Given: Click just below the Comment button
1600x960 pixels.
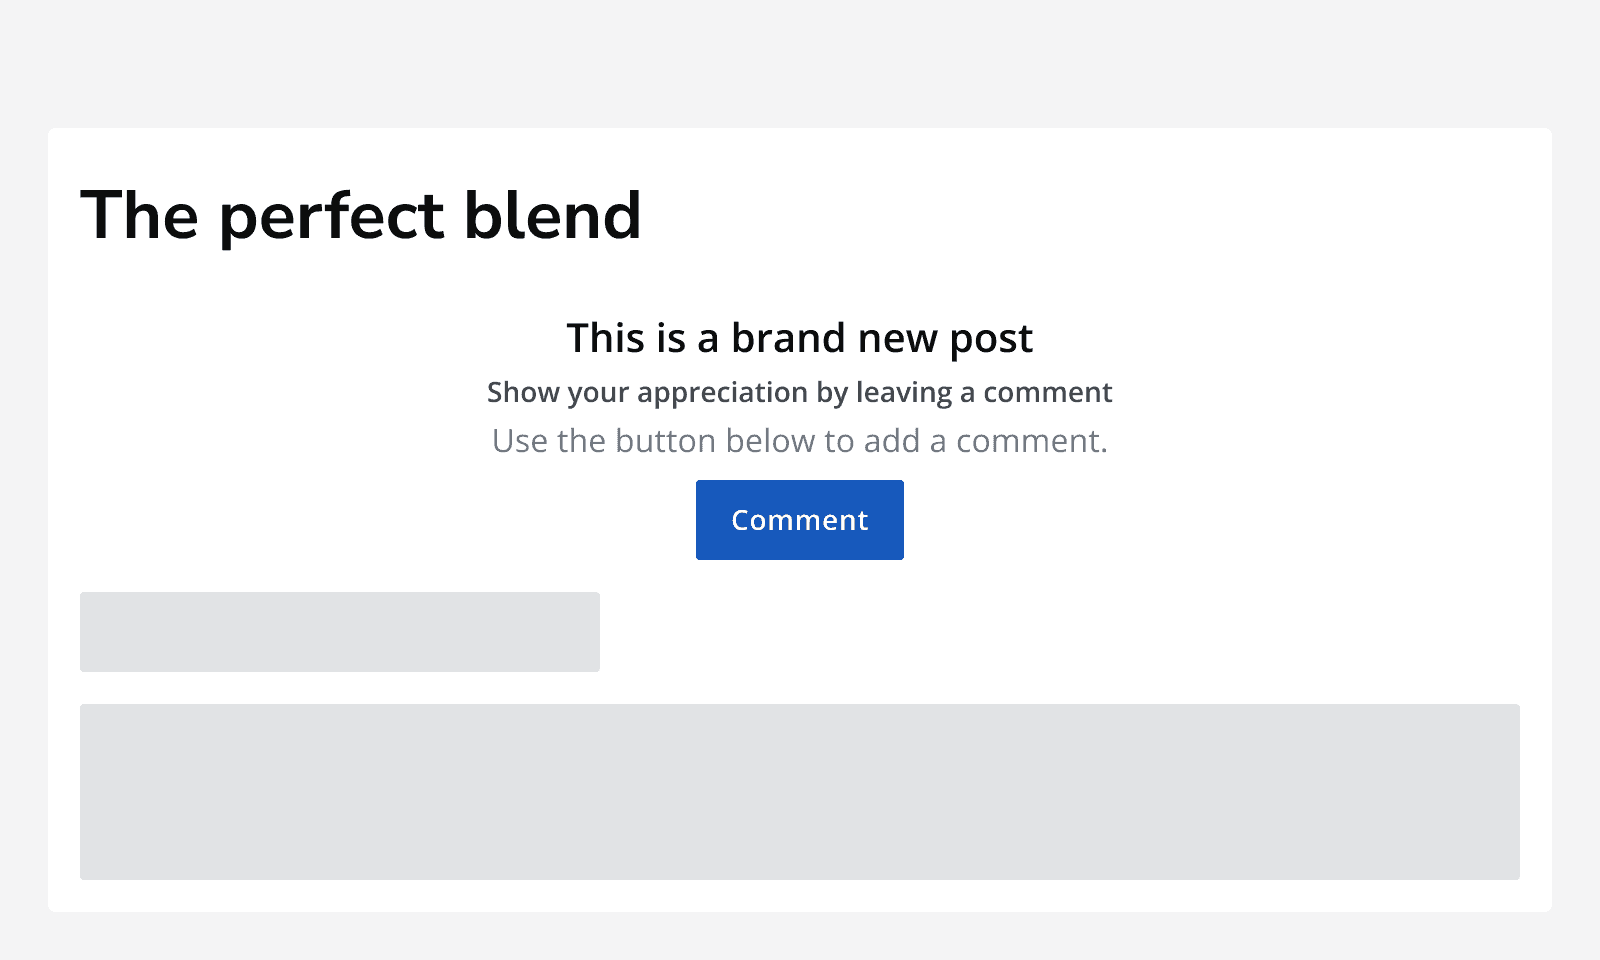Looking at the screenshot, I should 799,575.
